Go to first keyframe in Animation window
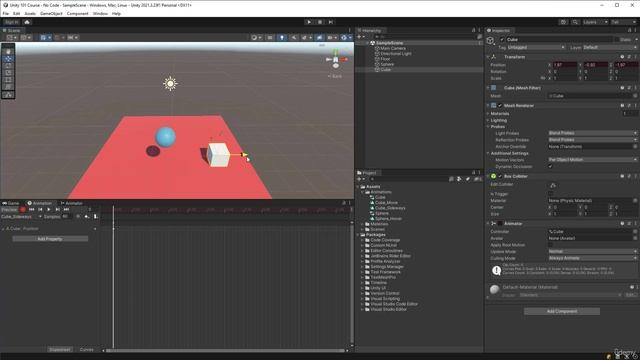640x360 pixels. coord(31,209)
